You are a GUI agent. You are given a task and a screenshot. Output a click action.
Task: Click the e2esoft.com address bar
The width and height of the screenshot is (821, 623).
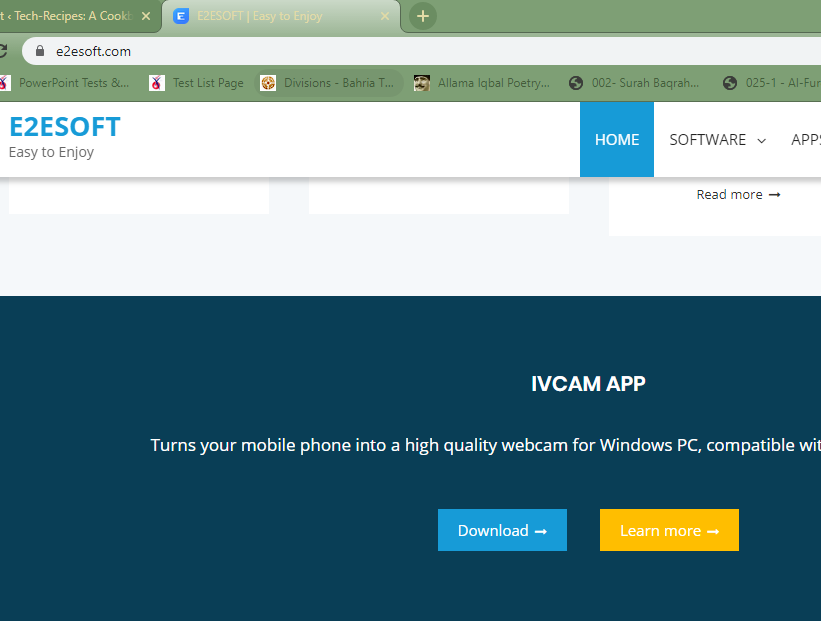tap(421, 51)
